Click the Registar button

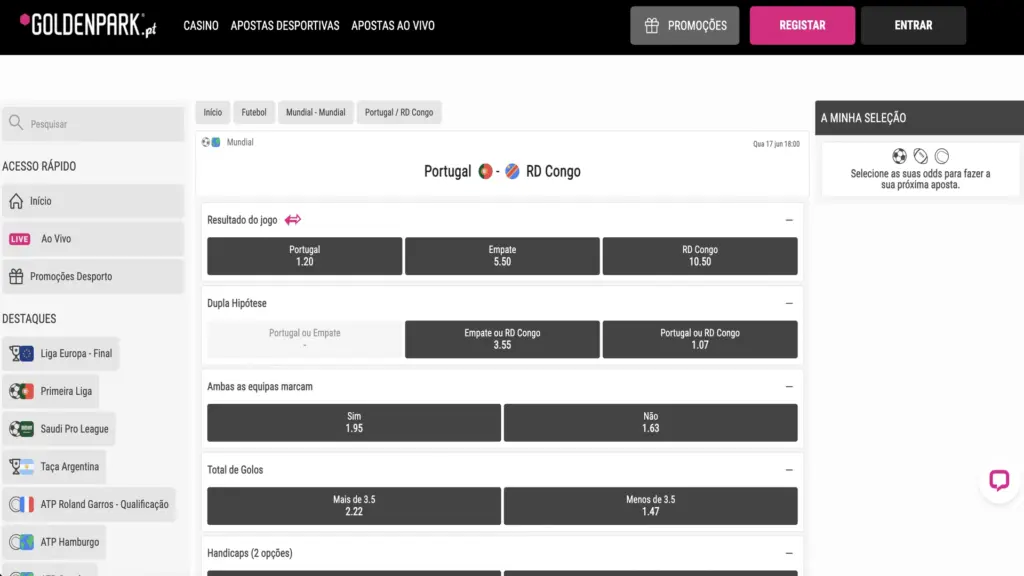tap(802, 25)
